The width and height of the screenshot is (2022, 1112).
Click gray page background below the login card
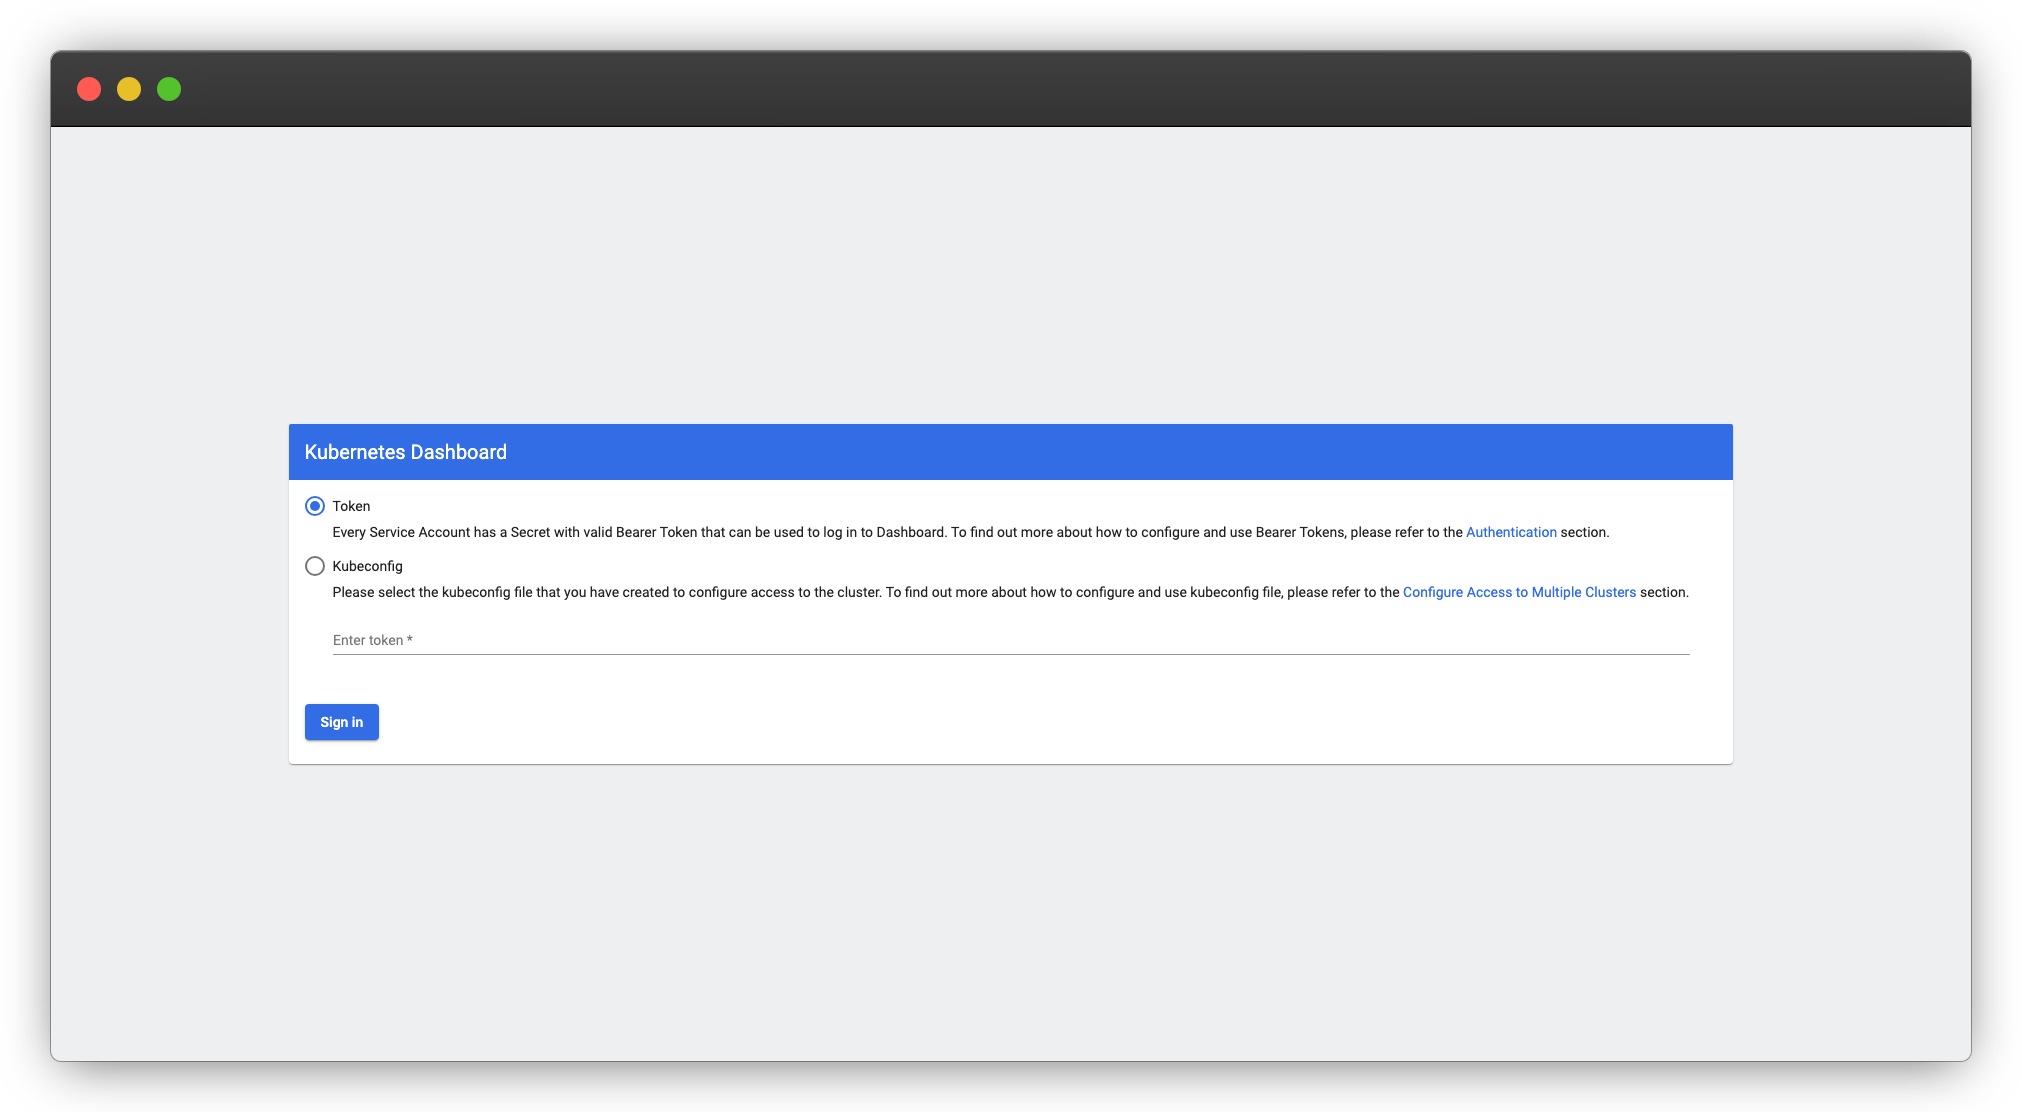[1010, 900]
